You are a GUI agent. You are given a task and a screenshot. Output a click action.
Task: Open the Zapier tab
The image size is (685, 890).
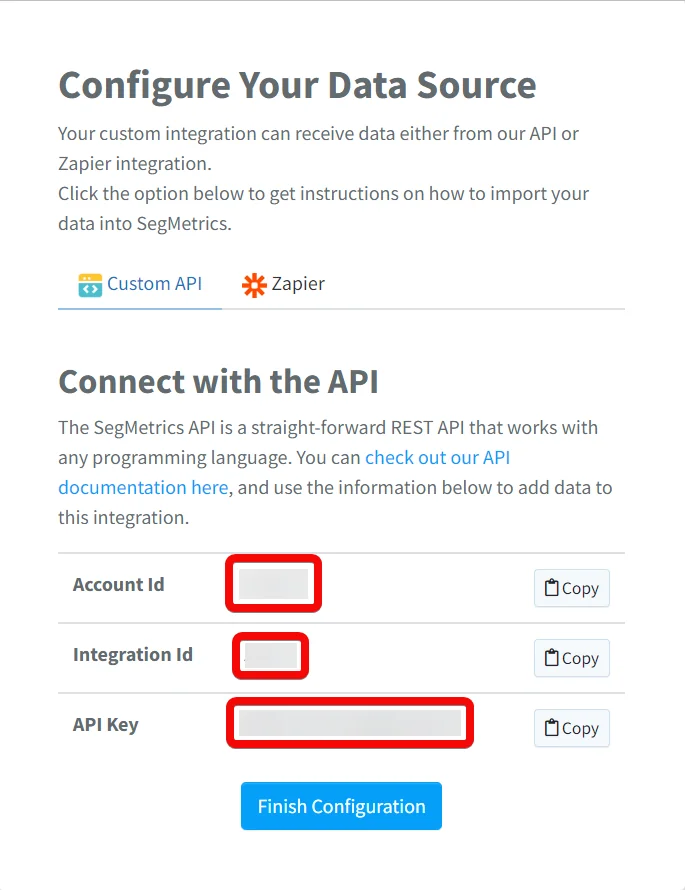(283, 284)
